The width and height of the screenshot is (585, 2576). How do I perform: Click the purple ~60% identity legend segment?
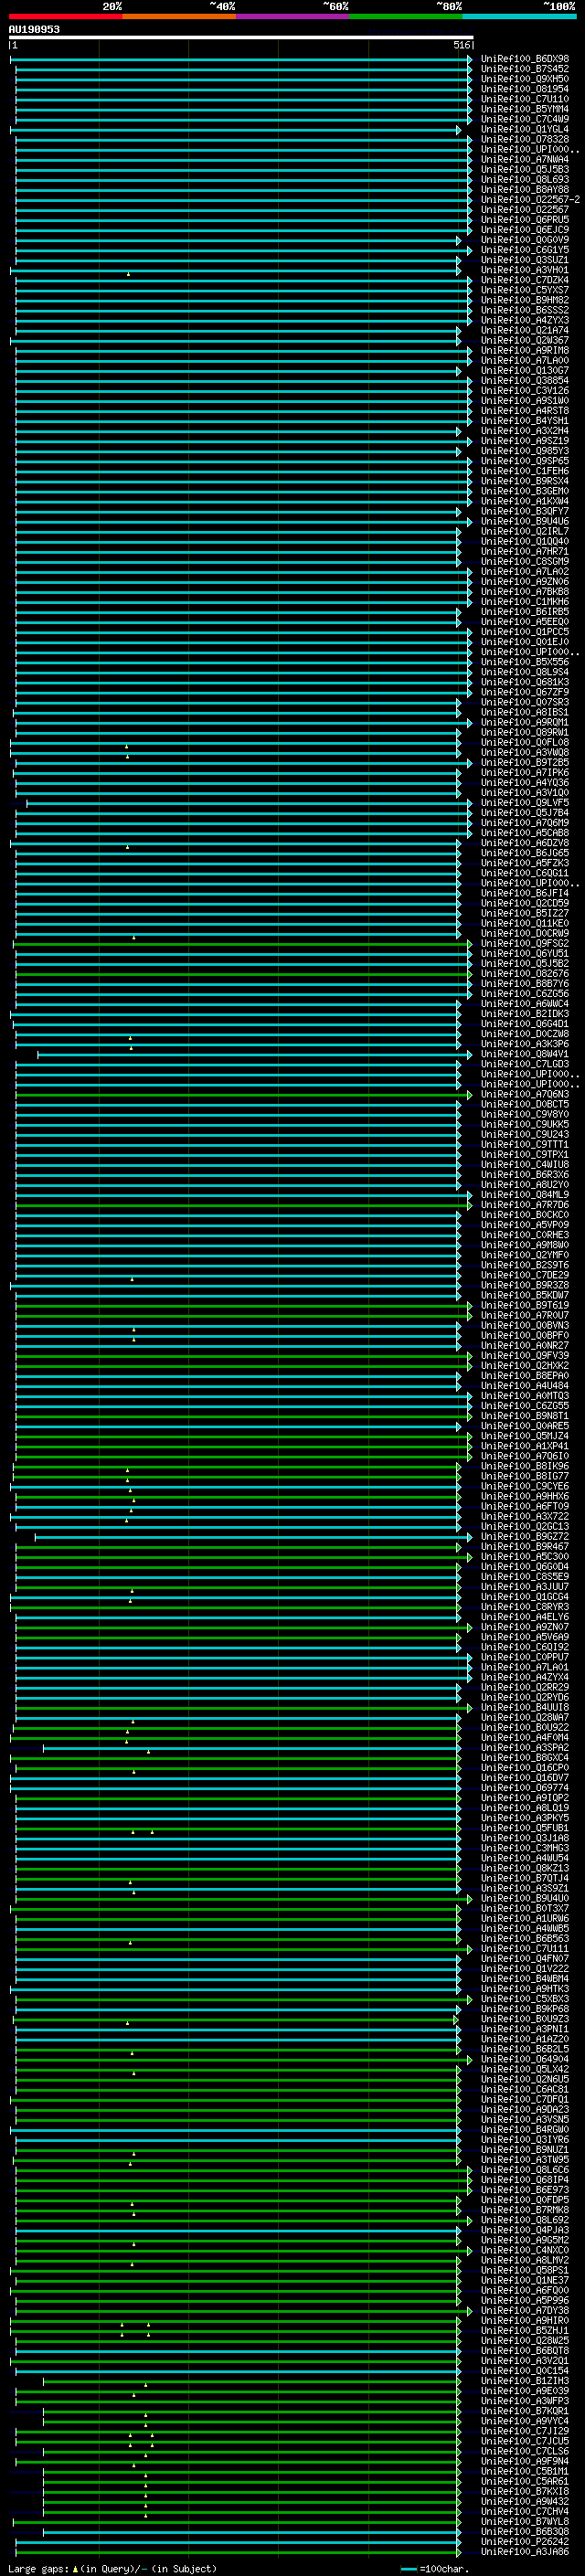(293, 16)
